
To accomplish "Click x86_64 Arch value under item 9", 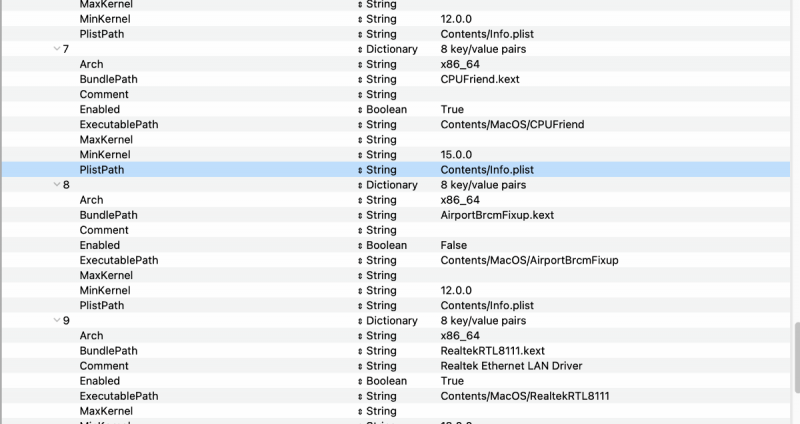I will [460, 336].
